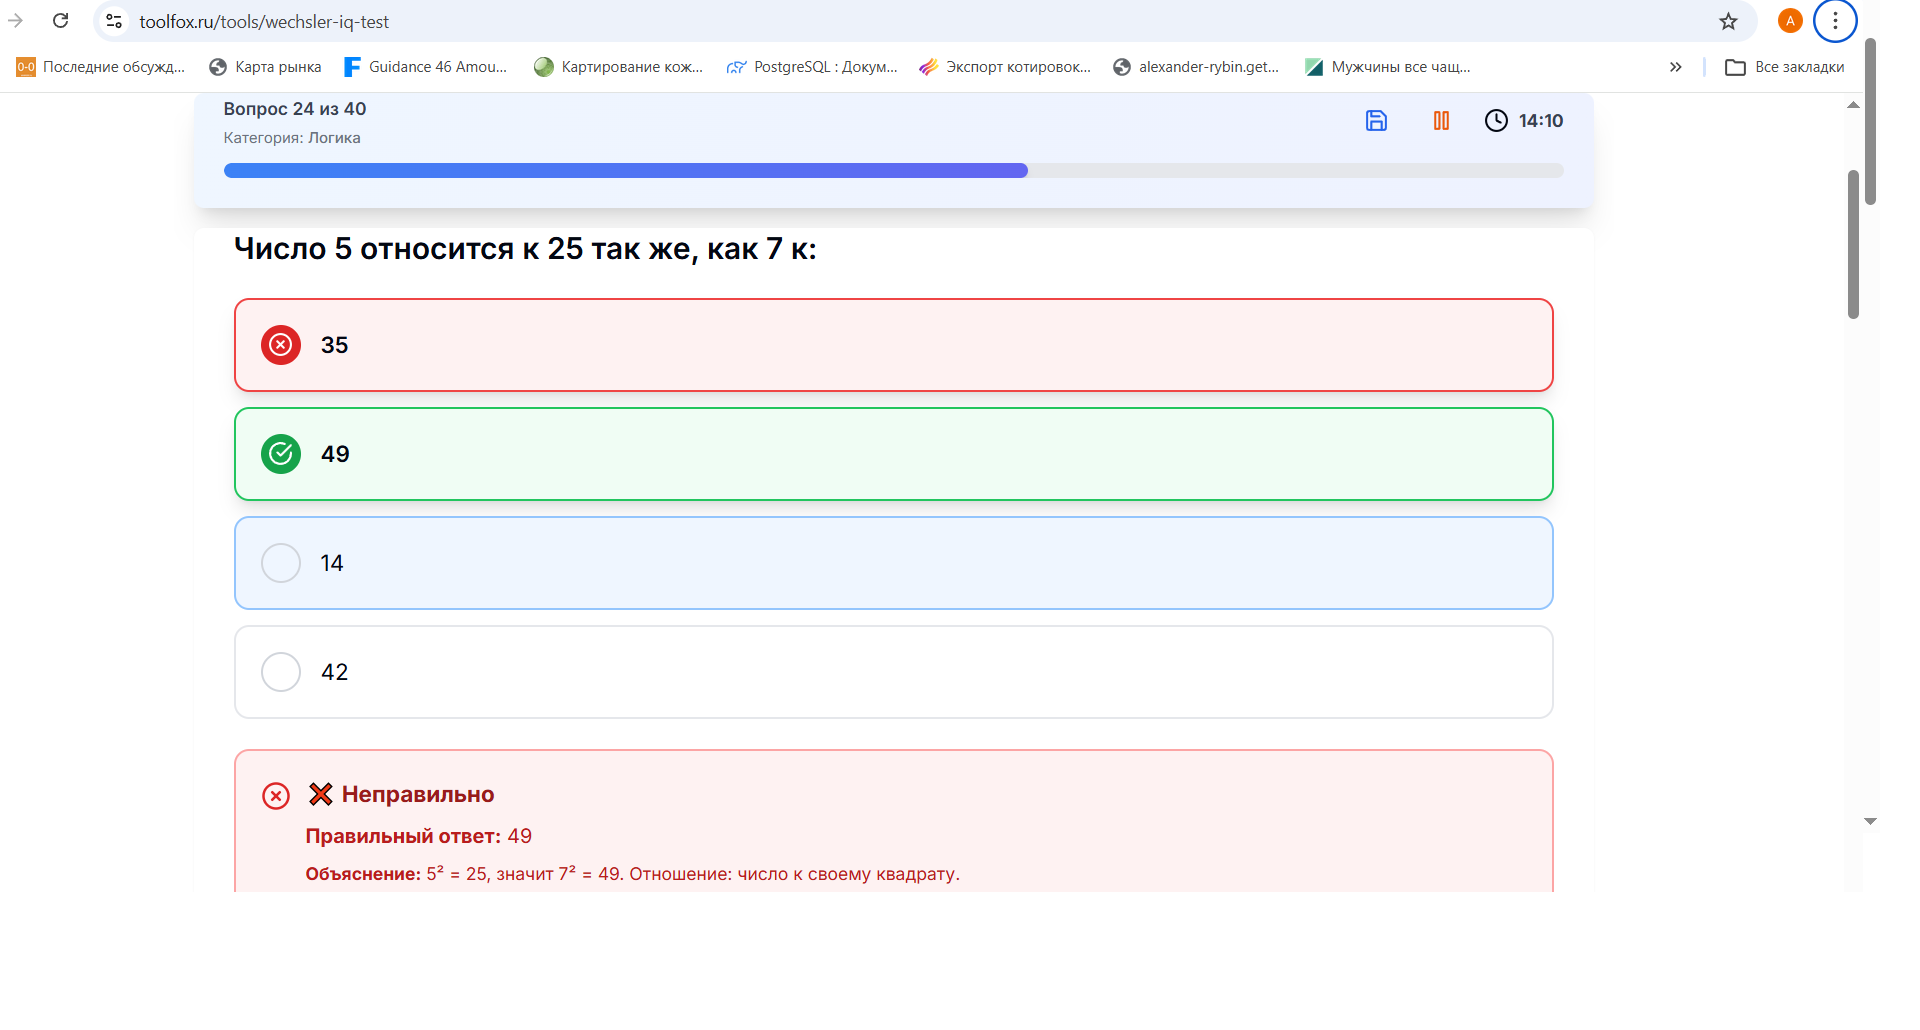
Task: Pause the test with the orange pause icon
Action: click(x=1441, y=121)
